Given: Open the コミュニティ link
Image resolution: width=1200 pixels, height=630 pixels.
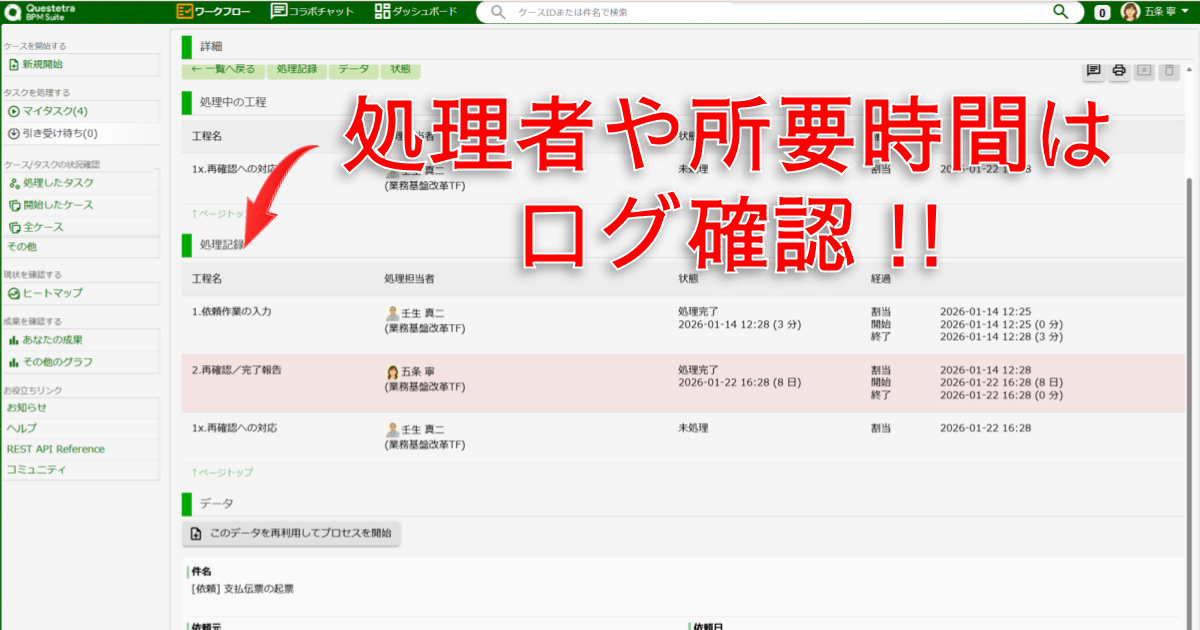Looking at the screenshot, I should (80, 470).
